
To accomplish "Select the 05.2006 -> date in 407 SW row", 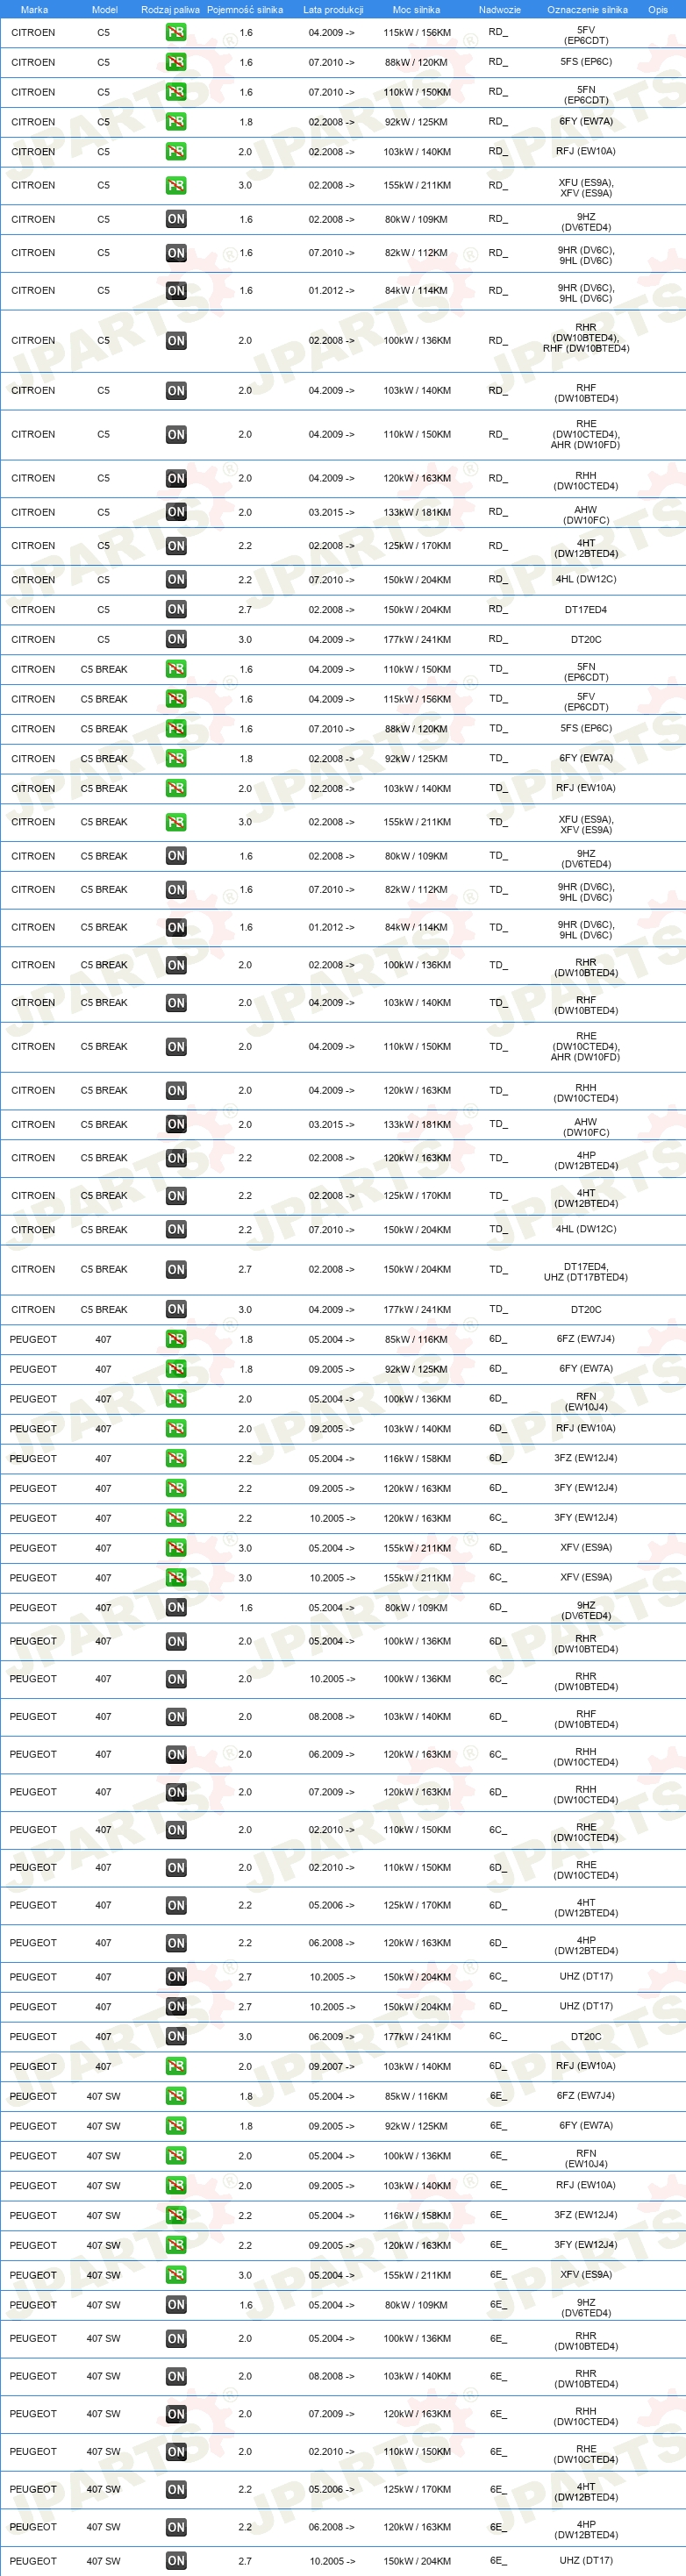I will pyautogui.click(x=331, y=2489).
